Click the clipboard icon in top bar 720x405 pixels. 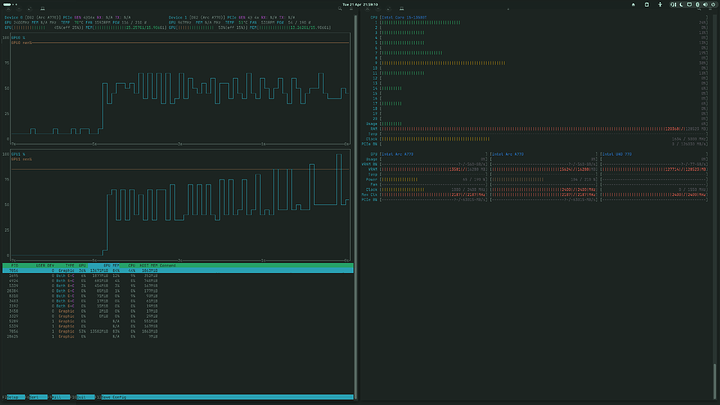(x=647, y=5)
